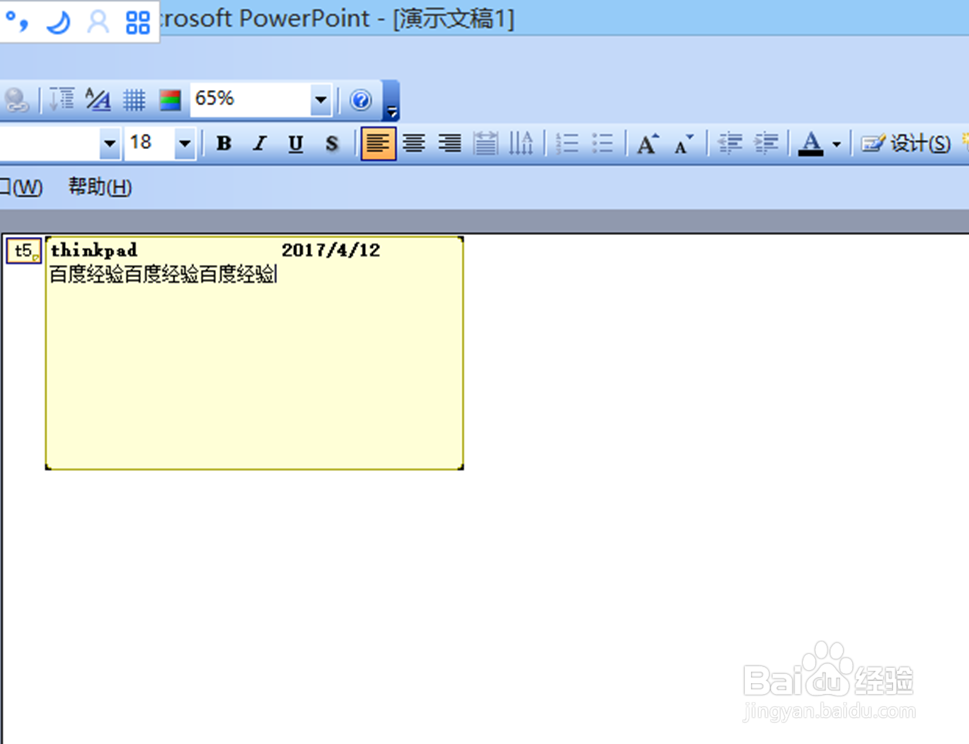Click the Help question mark button
This screenshot has height=744, width=969.
point(360,99)
